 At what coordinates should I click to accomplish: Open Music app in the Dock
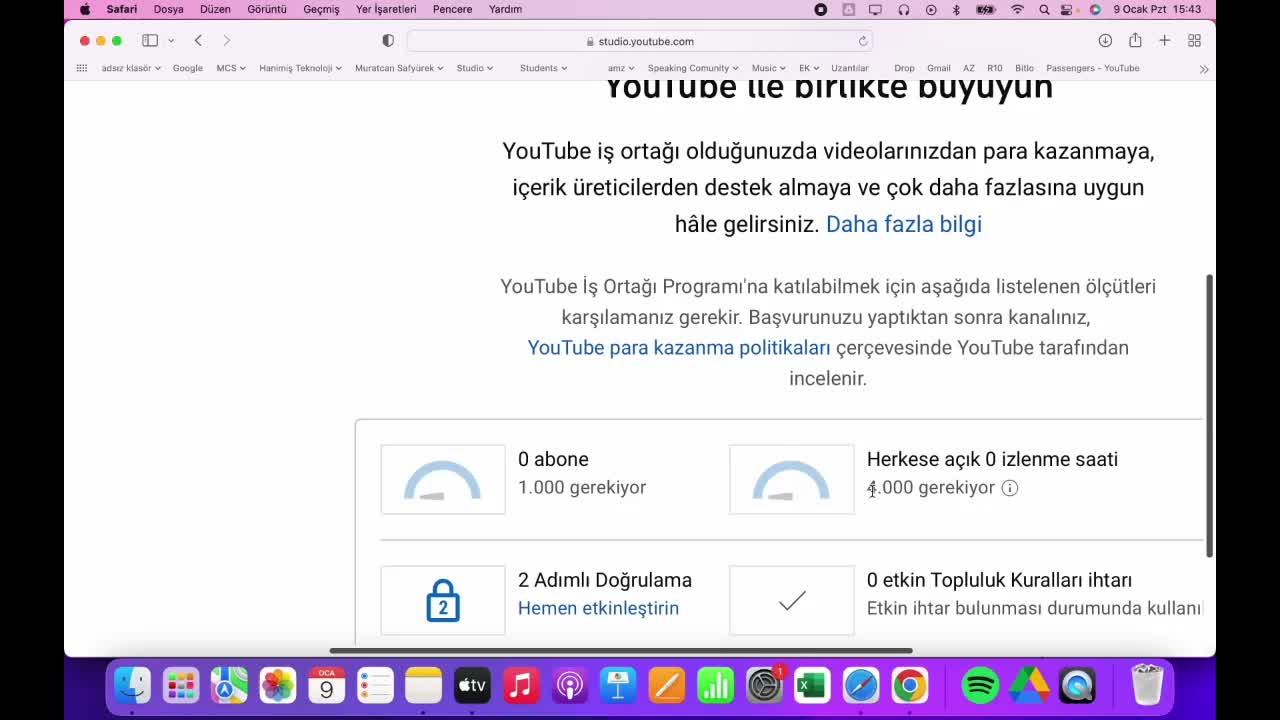click(x=520, y=686)
